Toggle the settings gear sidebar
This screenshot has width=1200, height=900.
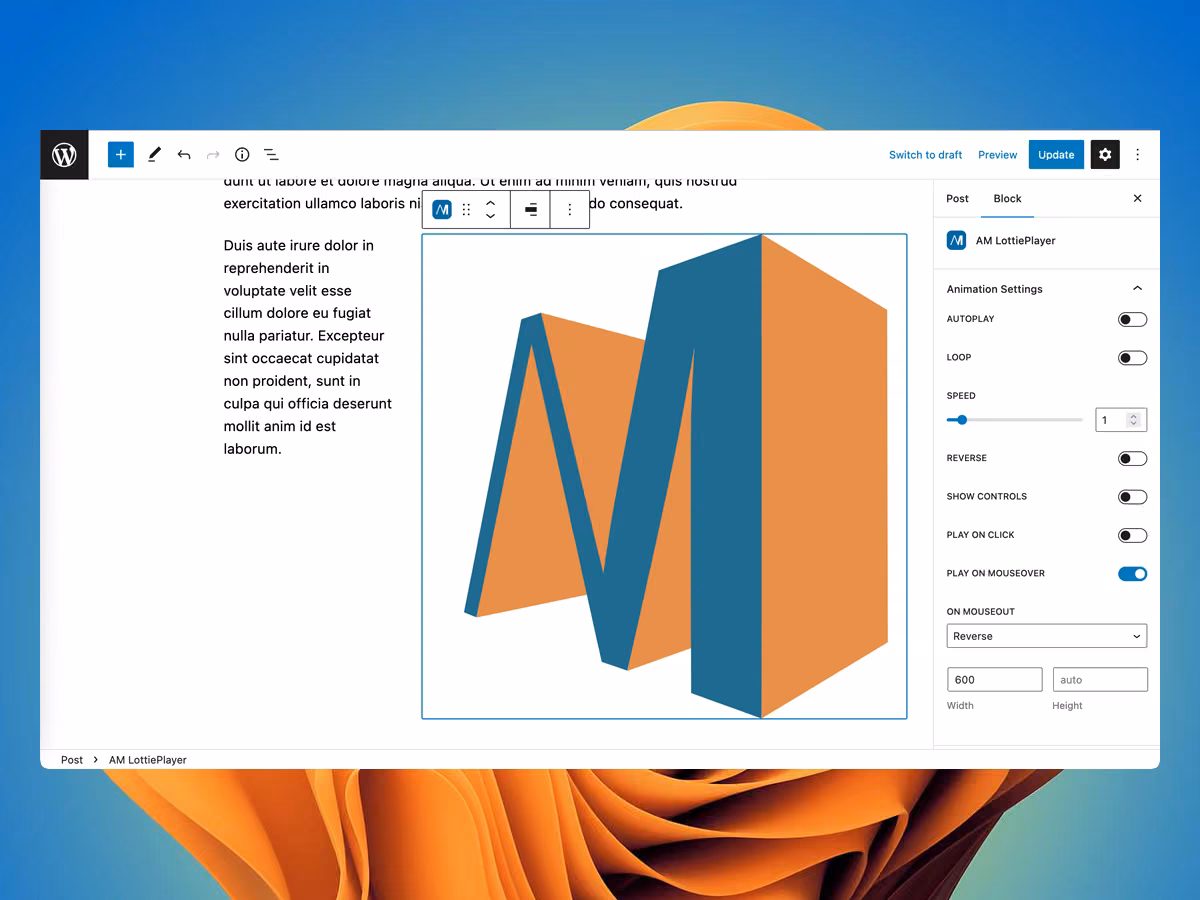tap(1105, 155)
